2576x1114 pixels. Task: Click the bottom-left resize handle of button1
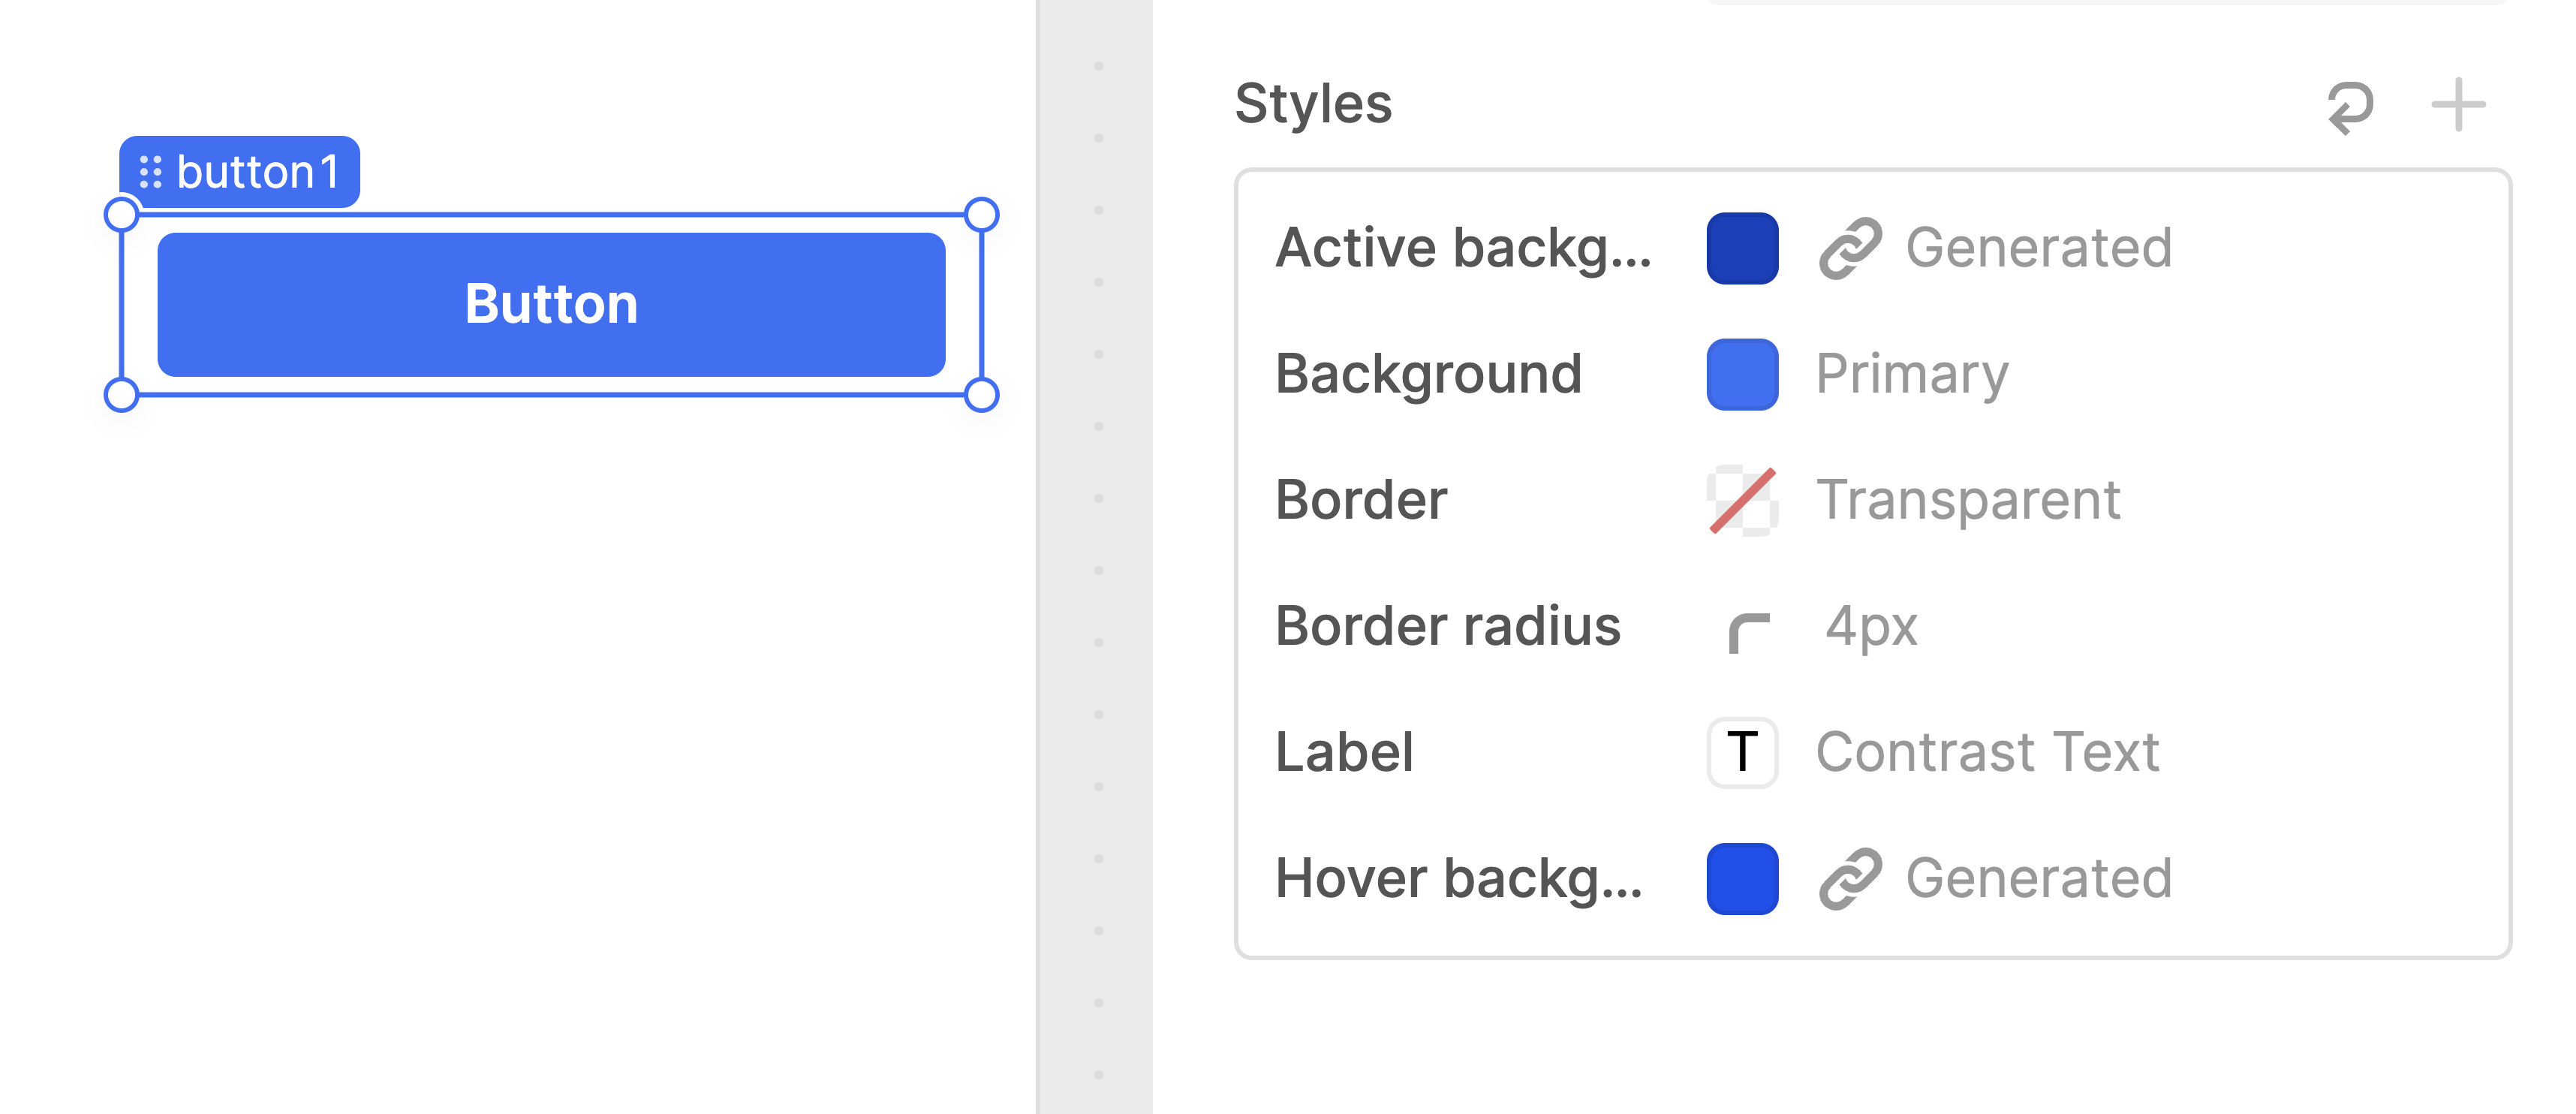[121, 394]
